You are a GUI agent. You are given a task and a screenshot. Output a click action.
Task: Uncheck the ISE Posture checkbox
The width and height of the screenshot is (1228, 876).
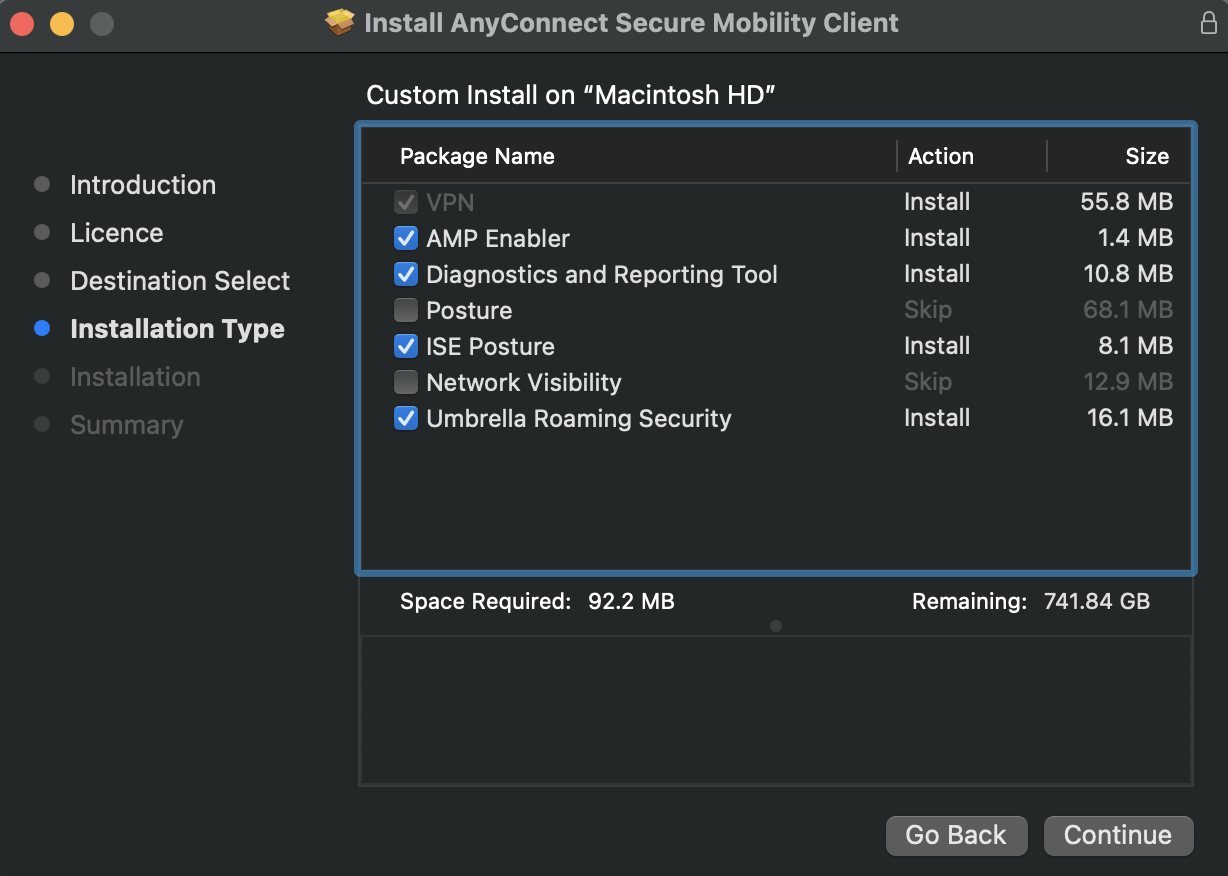(x=406, y=347)
